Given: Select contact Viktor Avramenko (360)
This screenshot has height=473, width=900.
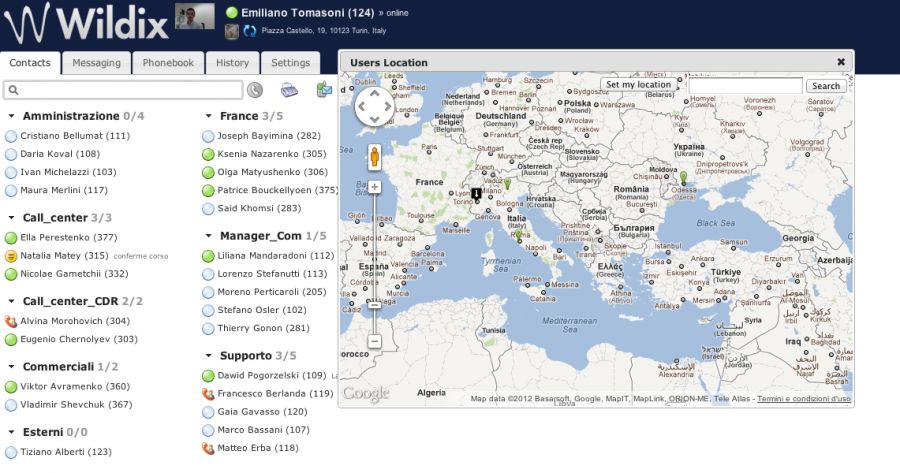Looking at the screenshot, I should point(75,386).
